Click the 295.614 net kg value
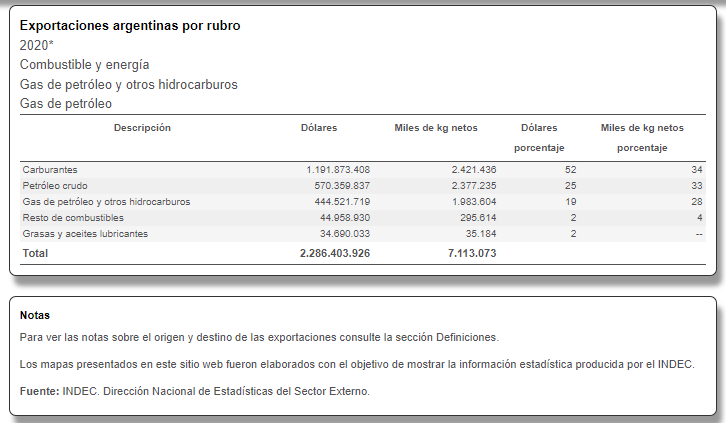 point(476,217)
